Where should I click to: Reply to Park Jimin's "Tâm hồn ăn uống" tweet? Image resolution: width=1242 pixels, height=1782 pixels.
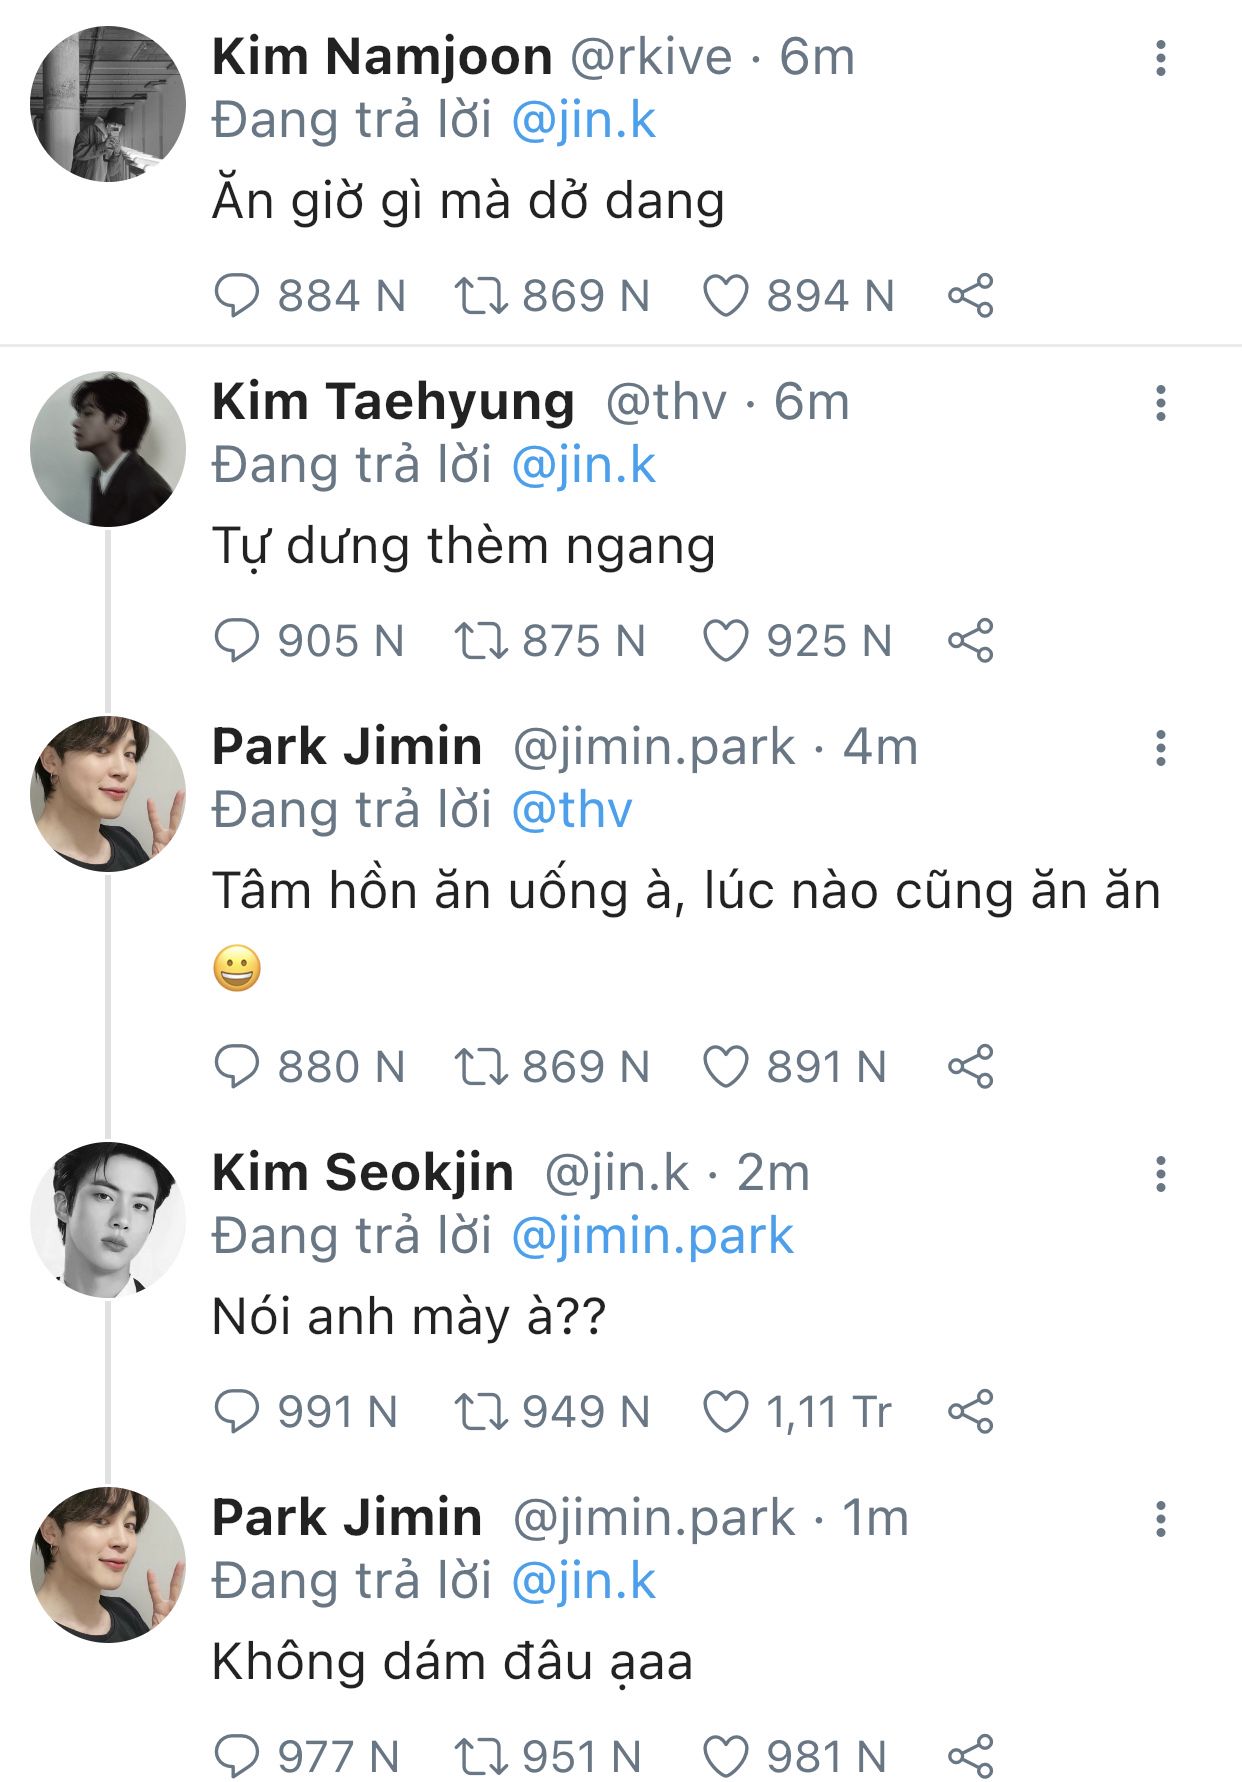(x=237, y=1067)
